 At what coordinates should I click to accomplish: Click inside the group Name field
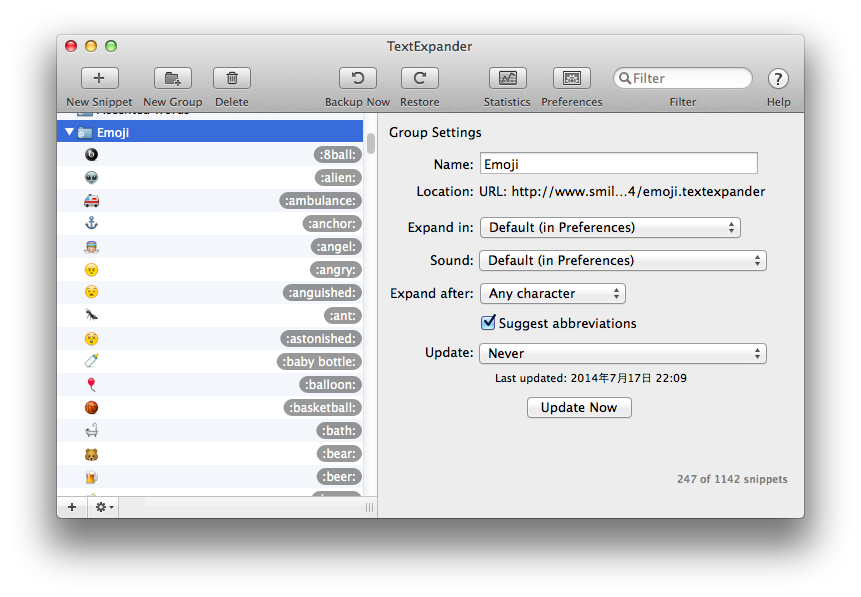pos(618,163)
